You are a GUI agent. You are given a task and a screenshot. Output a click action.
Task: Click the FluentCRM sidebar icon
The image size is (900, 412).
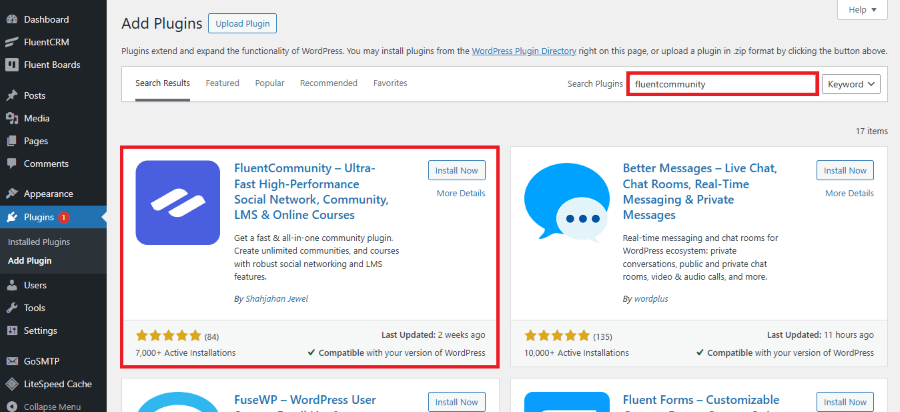11,42
